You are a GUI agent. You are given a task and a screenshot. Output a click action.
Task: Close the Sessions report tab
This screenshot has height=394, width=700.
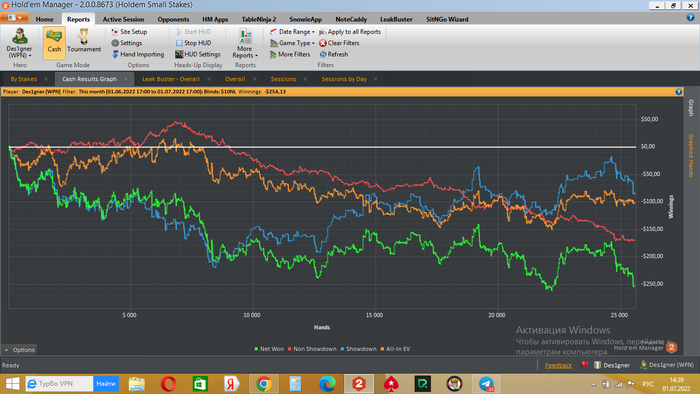[x=305, y=79]
